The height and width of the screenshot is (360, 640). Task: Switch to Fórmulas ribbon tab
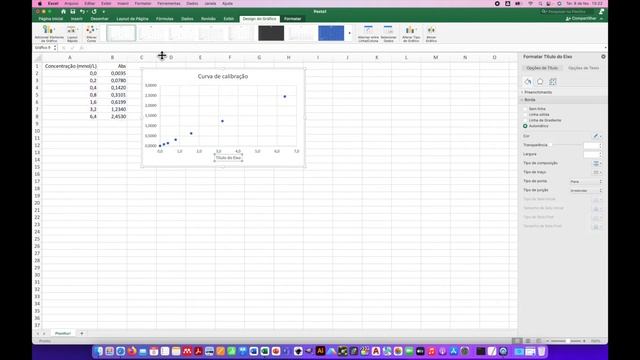[x=164, y=19]
